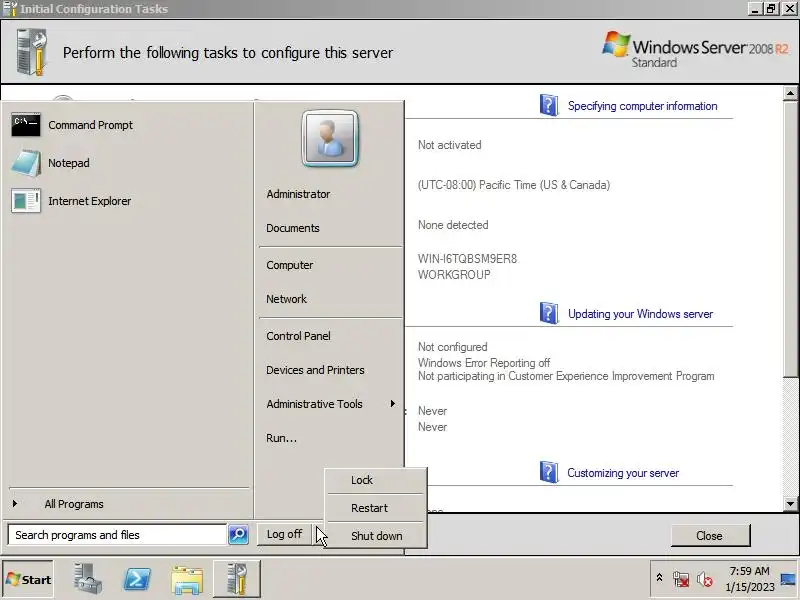Screen dimensions: 800x600
Task: Click help icon beside Customizing your server
Action: (x=549, y=472)
